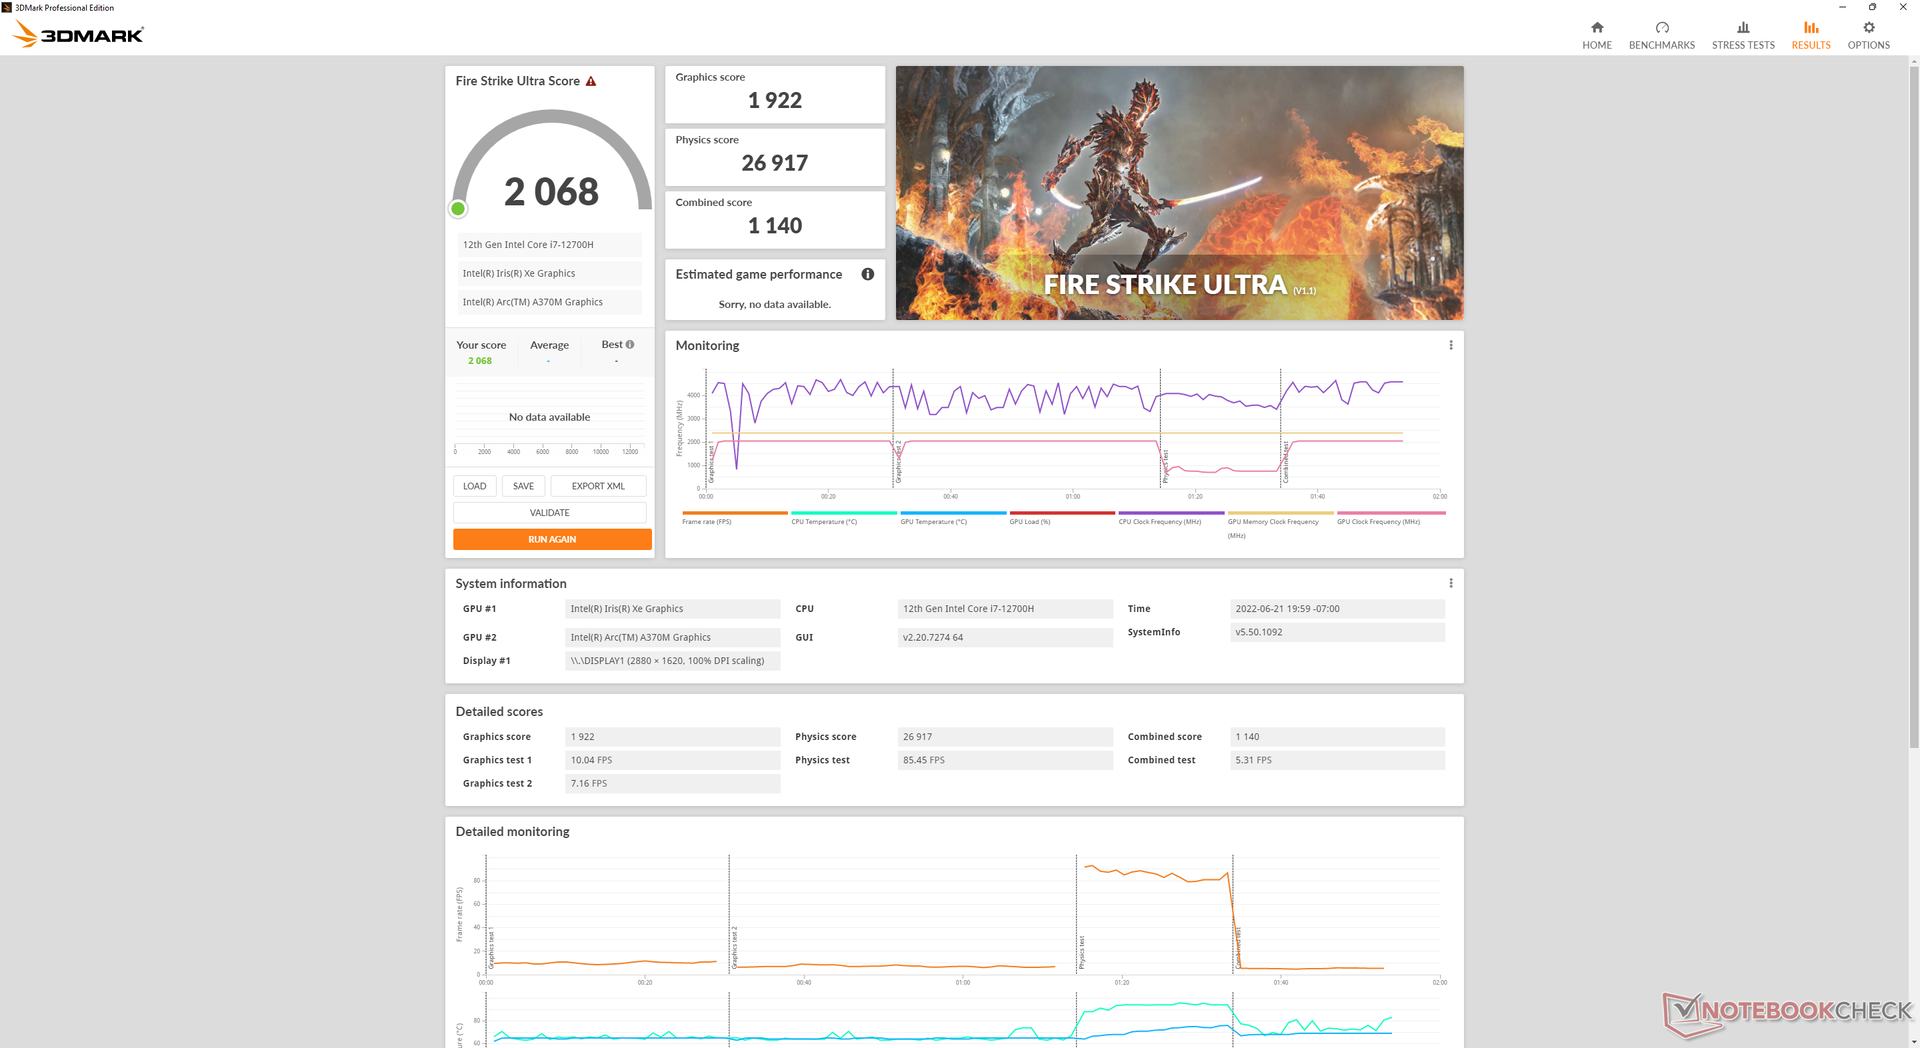Click the info icon next to Estimated game performance
The height and width of the screenshot is (1048, 1920).
tap(868, 274)
